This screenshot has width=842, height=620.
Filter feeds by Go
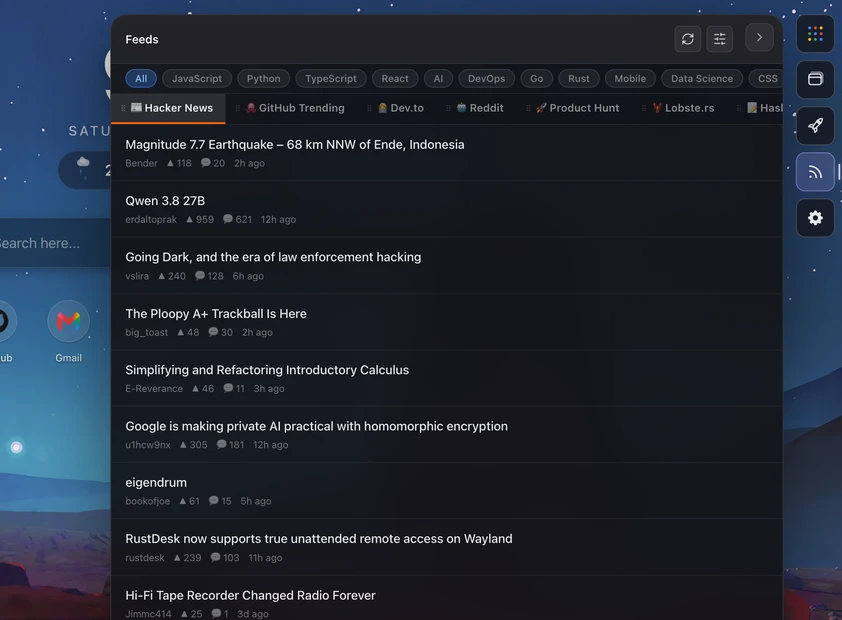[x=536, y=78]
